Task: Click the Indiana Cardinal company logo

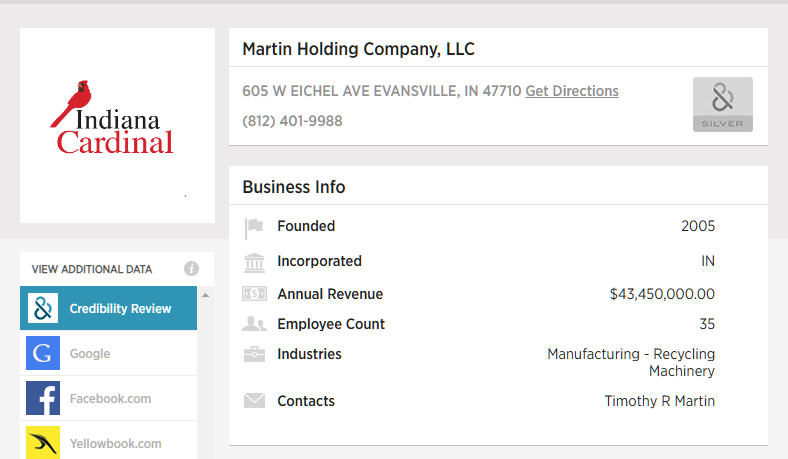Action: click(x=113, y=120)
